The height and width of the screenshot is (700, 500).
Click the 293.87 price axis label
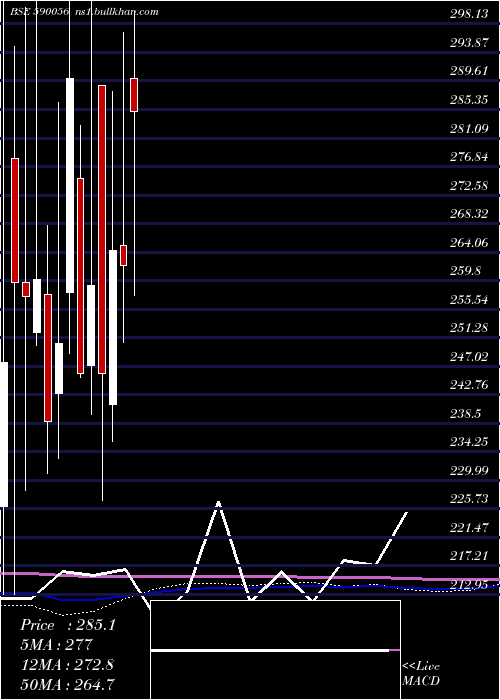pyautogui.click(x=469, y=43)
